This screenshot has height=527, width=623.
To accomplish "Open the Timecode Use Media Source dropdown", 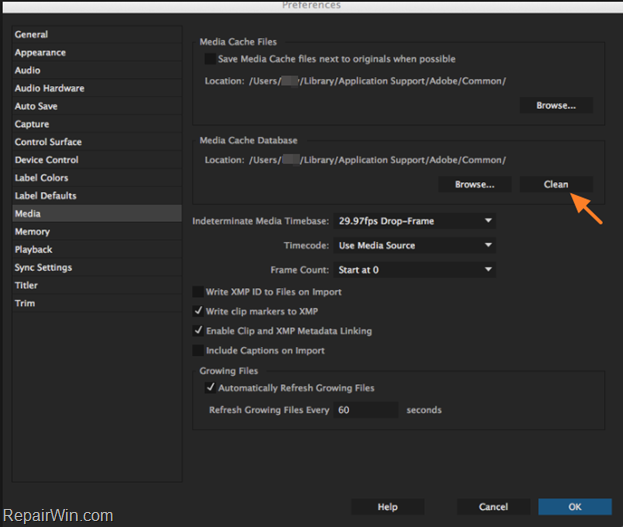I will point(414,245).
